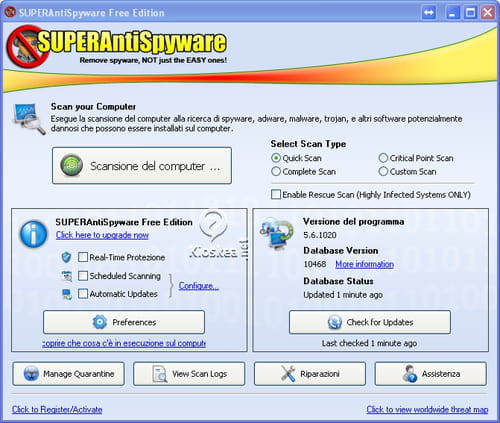Click the Assistenza help person icon
The height and width of the screenshot is (423, 500).
click(x=410, y=374)
